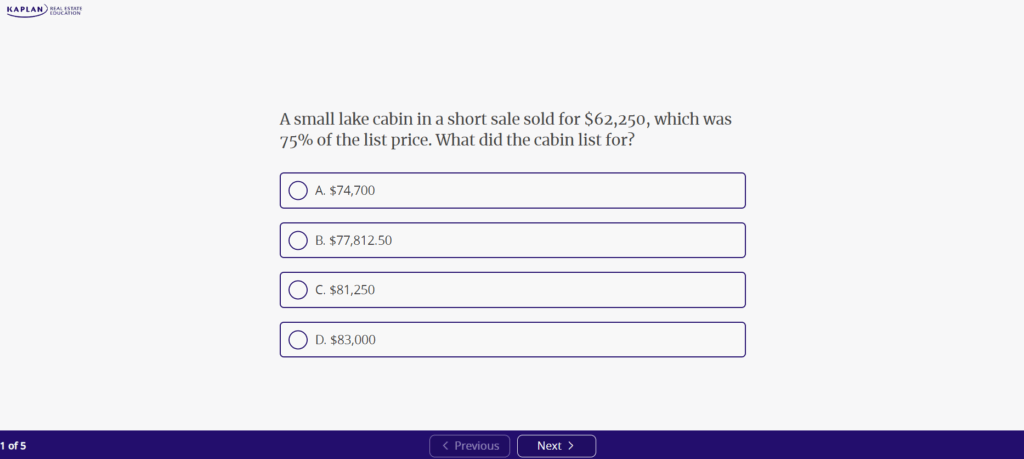Click the Kaplan logo wordmark
The image size is (1024, 459).
25,11
